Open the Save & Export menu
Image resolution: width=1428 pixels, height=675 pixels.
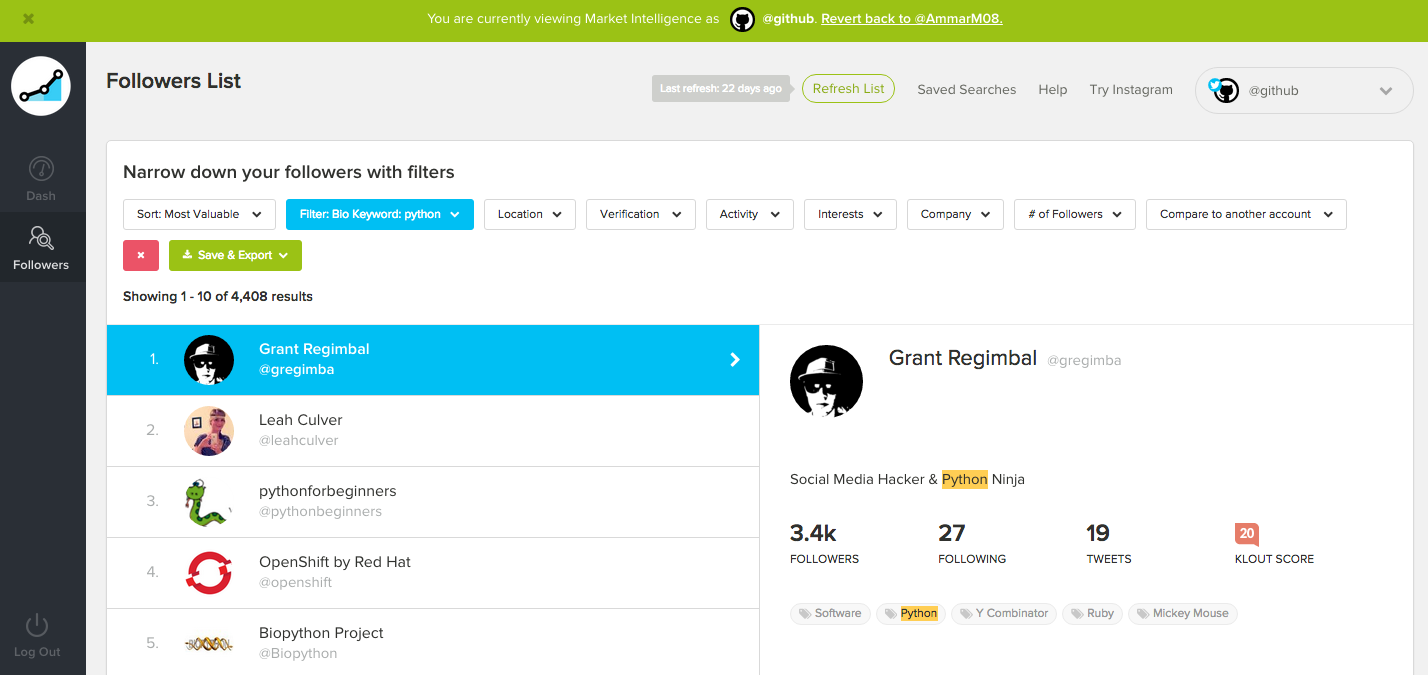click(x=235, y=255)
